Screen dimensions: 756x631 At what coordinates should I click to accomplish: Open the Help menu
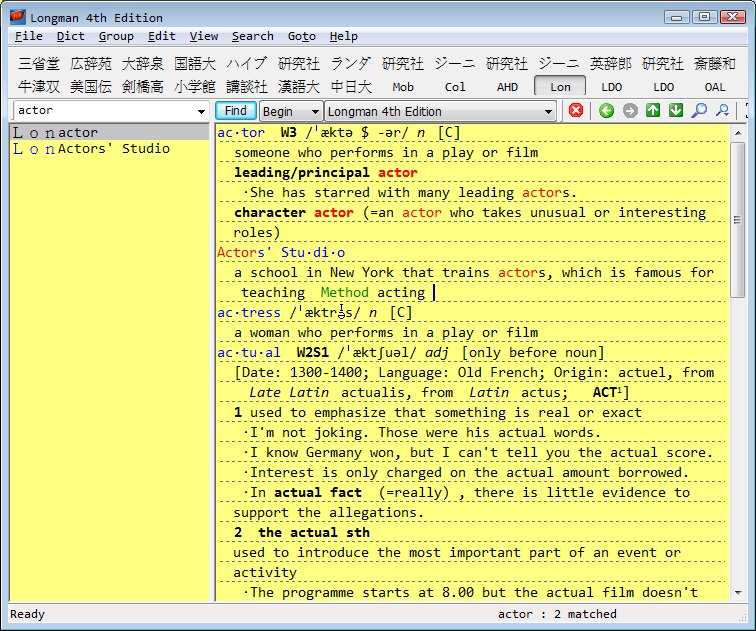(344, 36)
